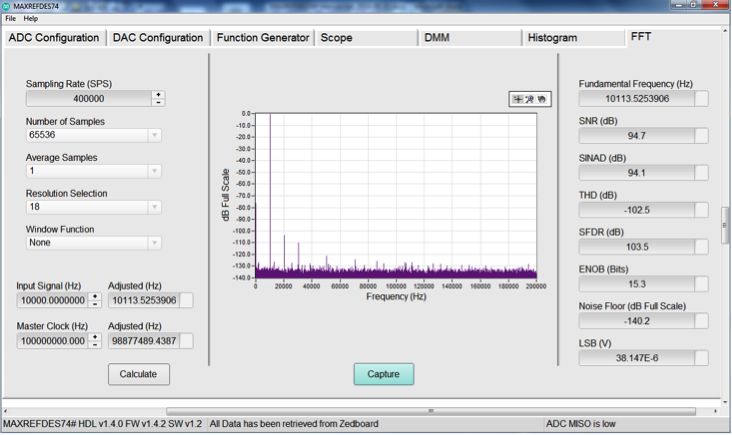
Task: Expand the Average Samples dropdown
Action: pos(154,171)
